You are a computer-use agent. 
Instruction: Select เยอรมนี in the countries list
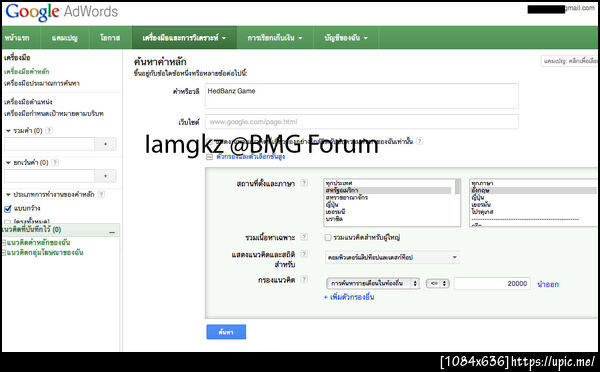tap(388, 212)
